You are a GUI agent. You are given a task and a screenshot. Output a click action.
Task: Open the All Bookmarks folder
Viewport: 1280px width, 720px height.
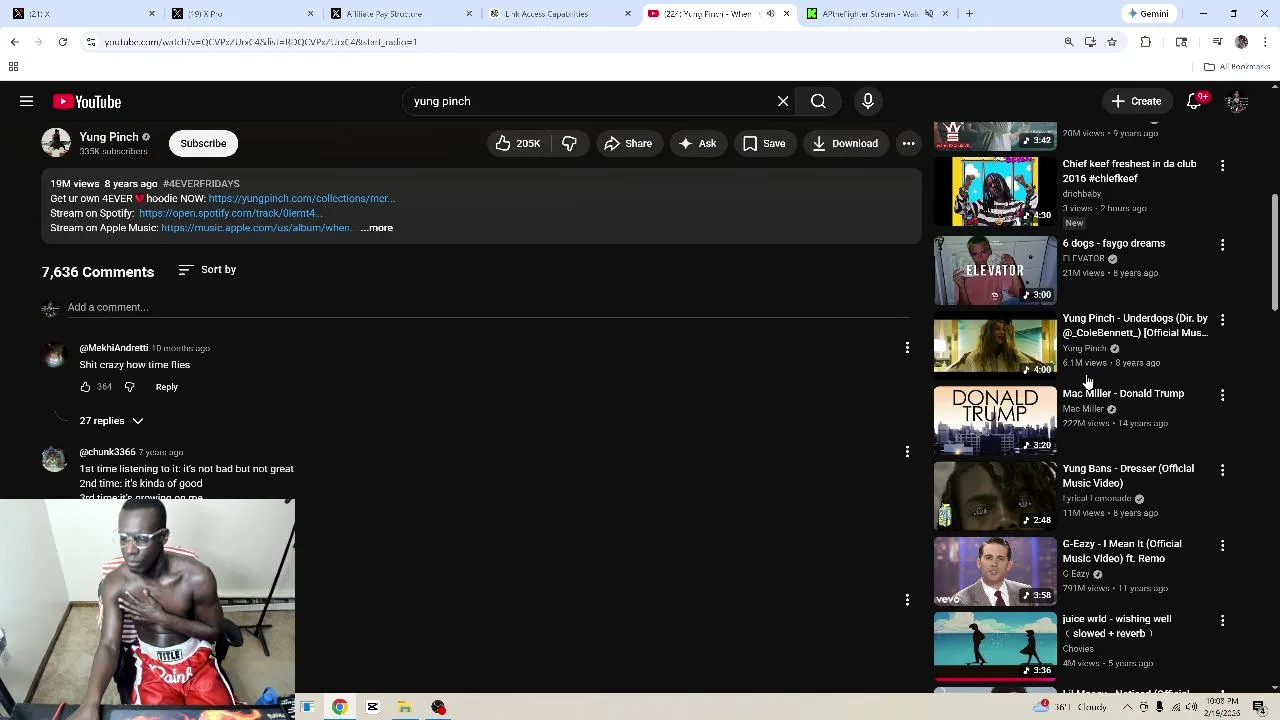tap(1237, 67)
